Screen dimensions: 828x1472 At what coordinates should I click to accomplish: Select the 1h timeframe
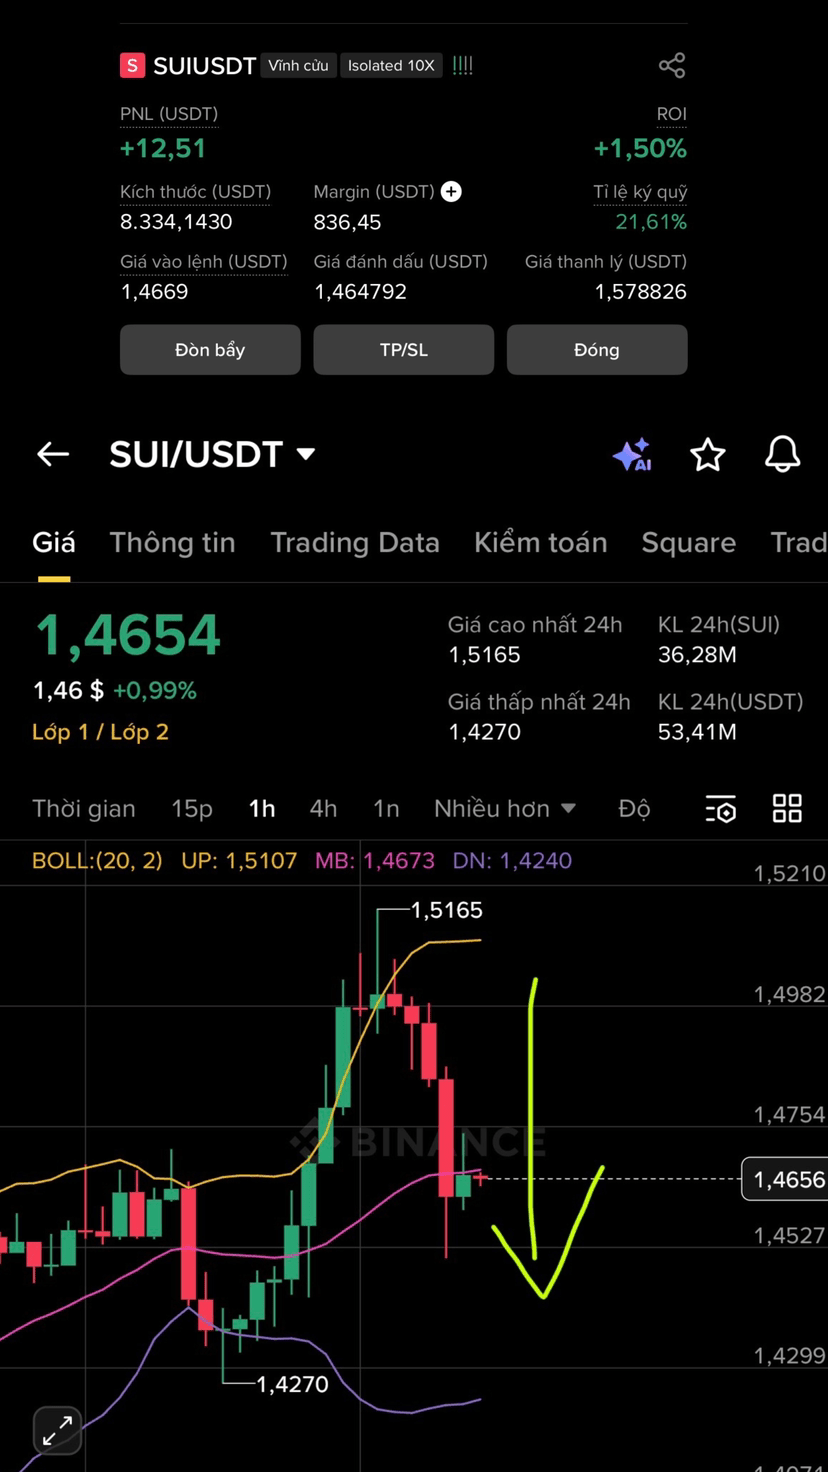click(262, 808)
